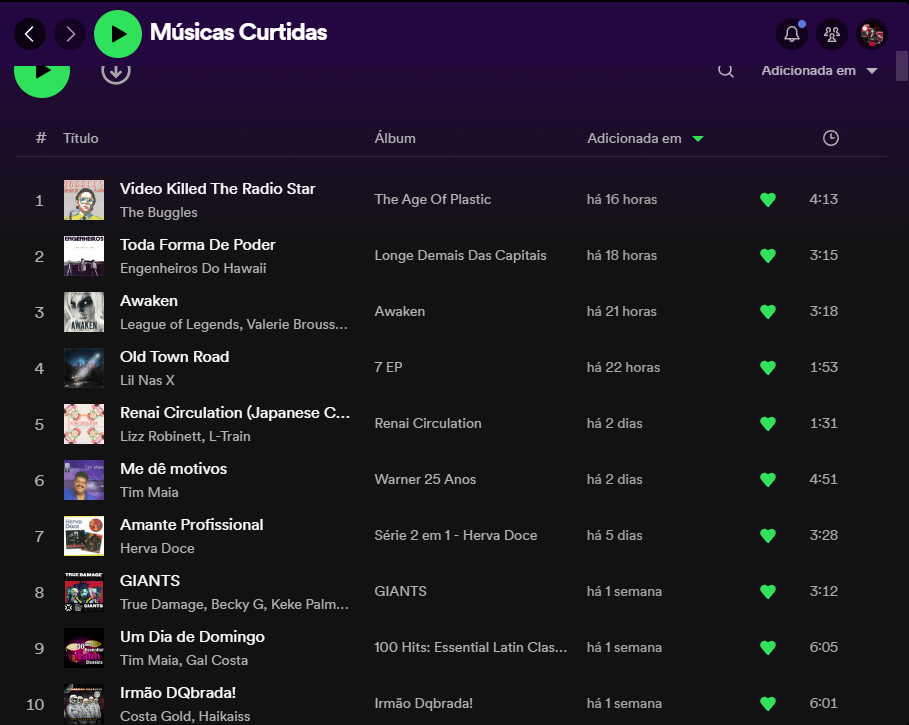The width and height of the screenshot is (909, 725).
Task: Open artist Gal Costa
Action: click(x=218, y=660)
